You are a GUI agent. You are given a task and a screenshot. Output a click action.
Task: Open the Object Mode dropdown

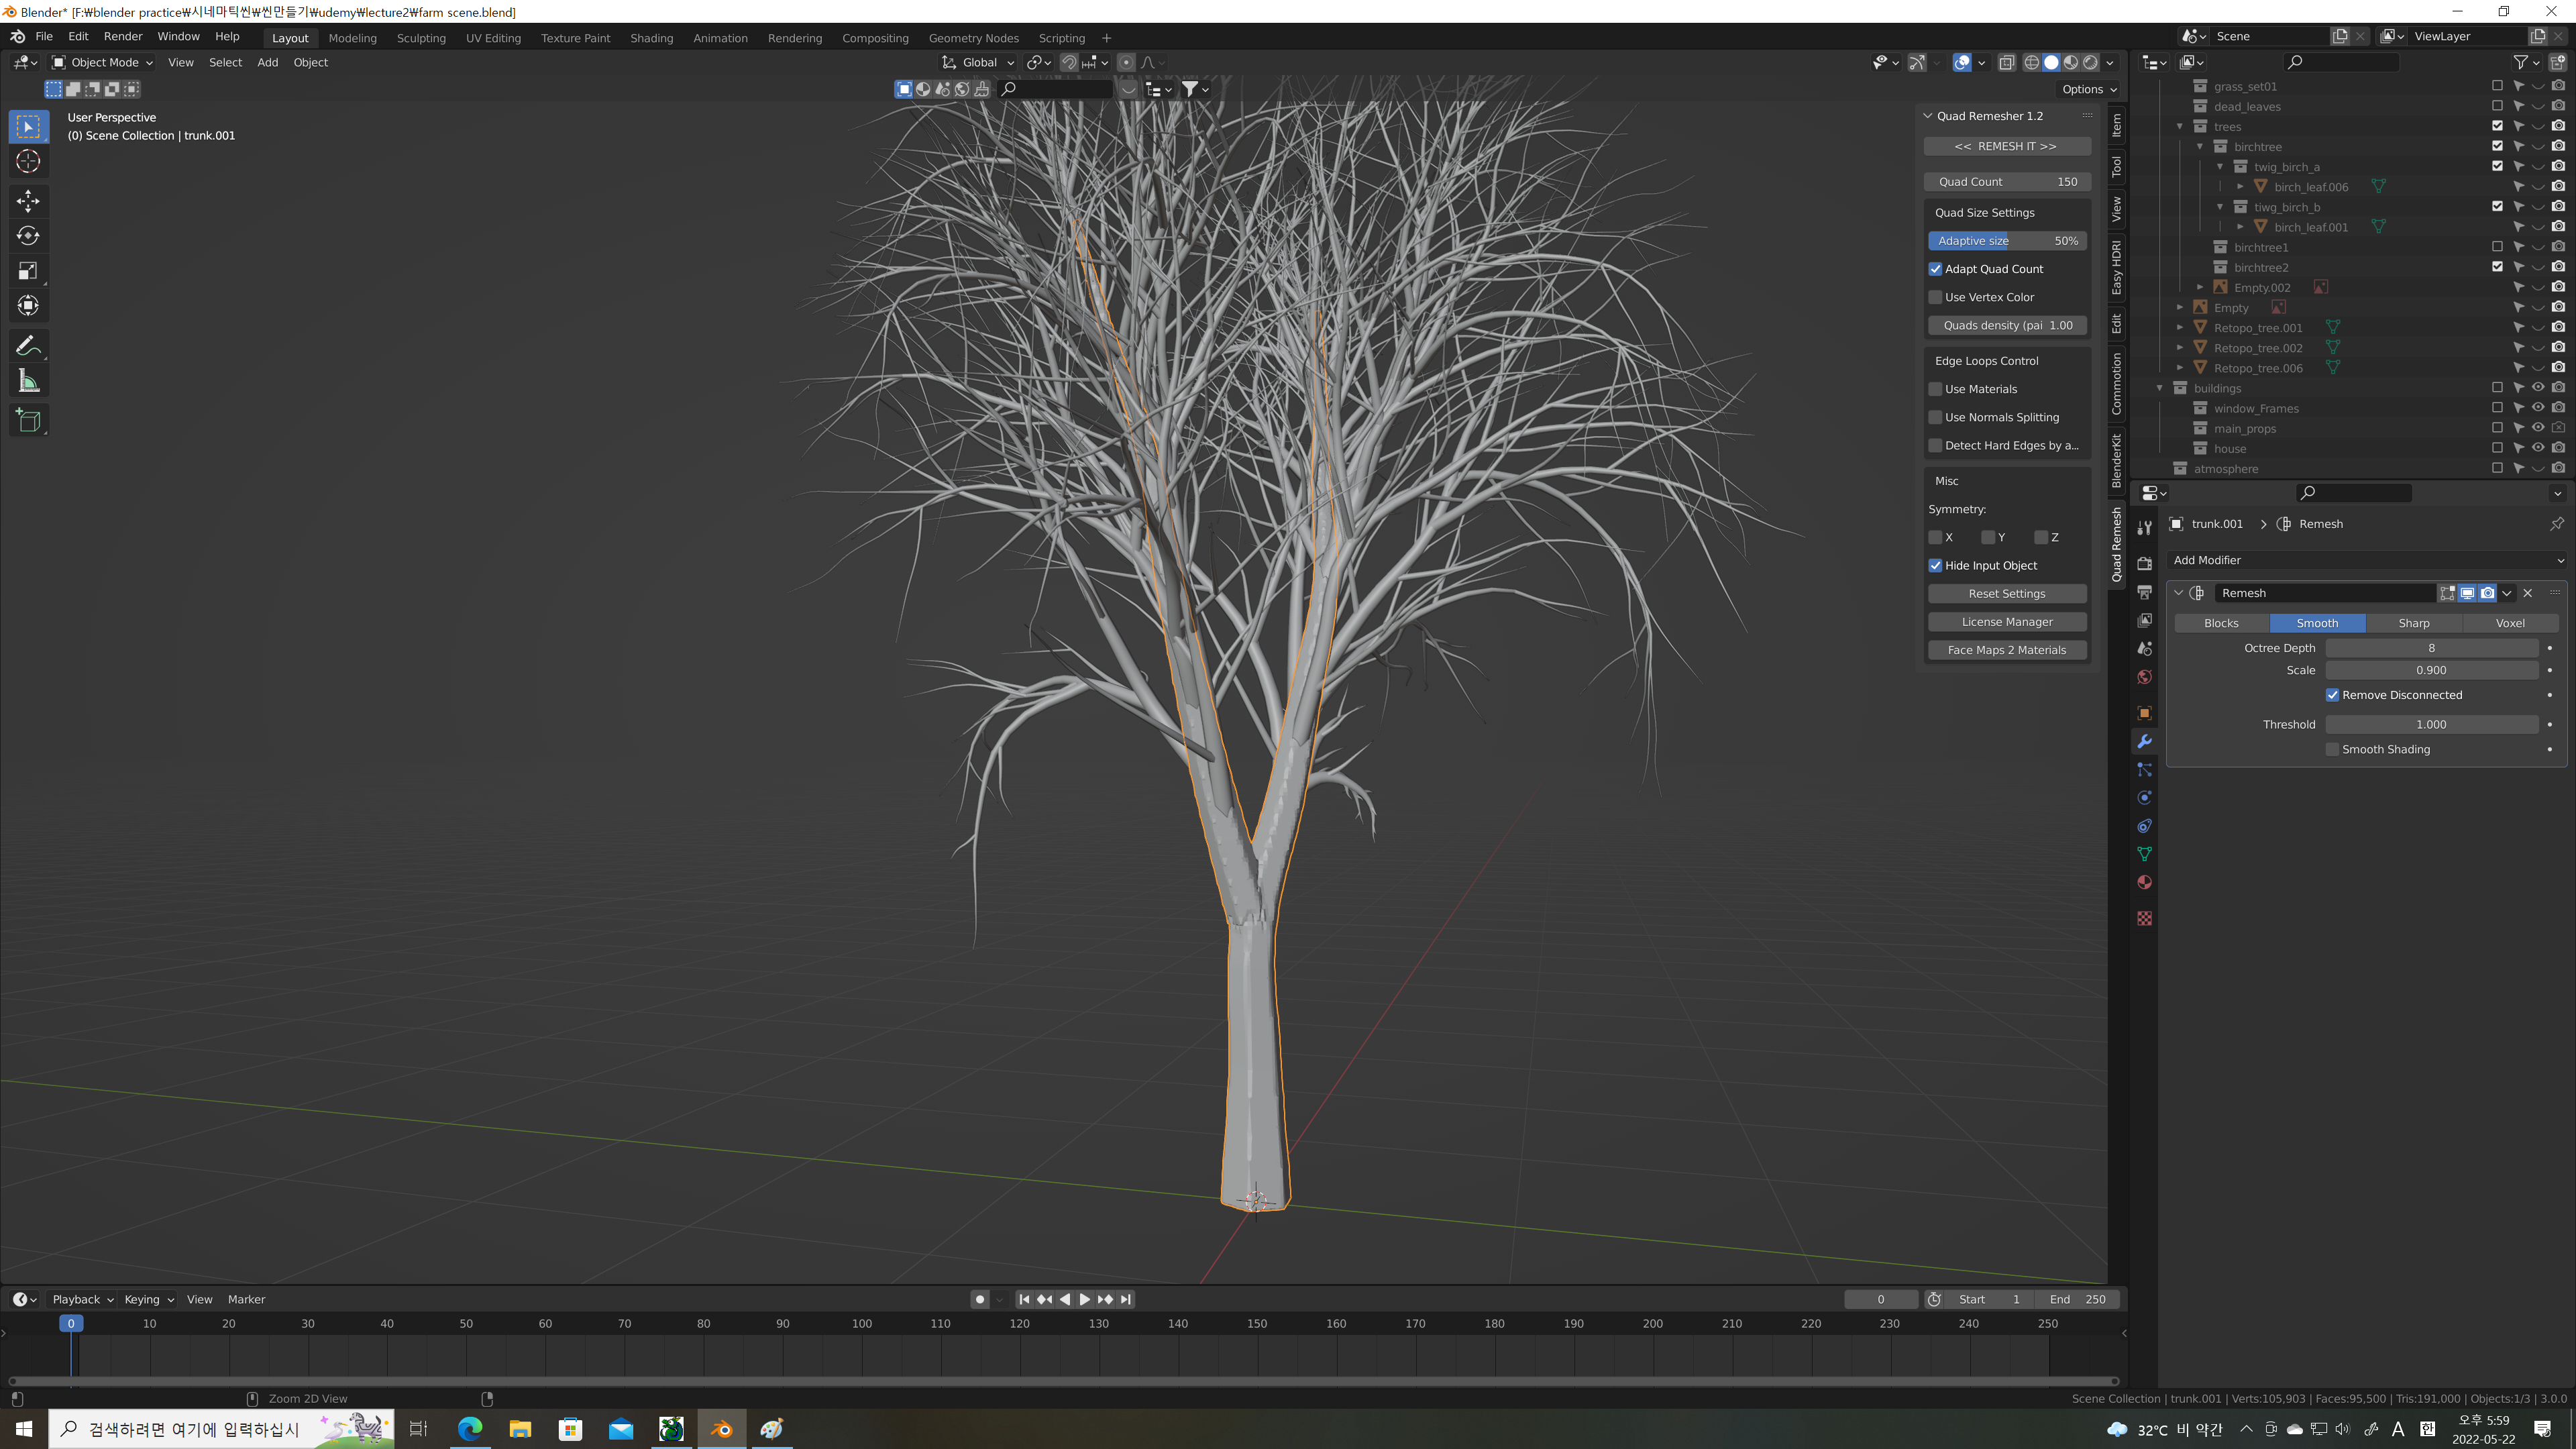point(103,62)
